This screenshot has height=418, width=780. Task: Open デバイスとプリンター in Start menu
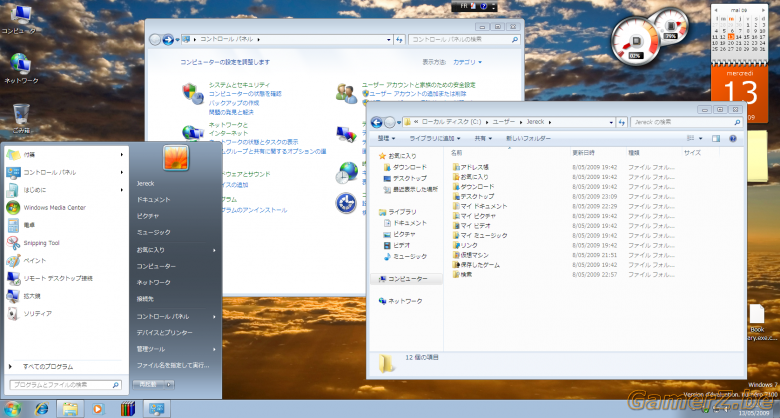pos(164,332)
